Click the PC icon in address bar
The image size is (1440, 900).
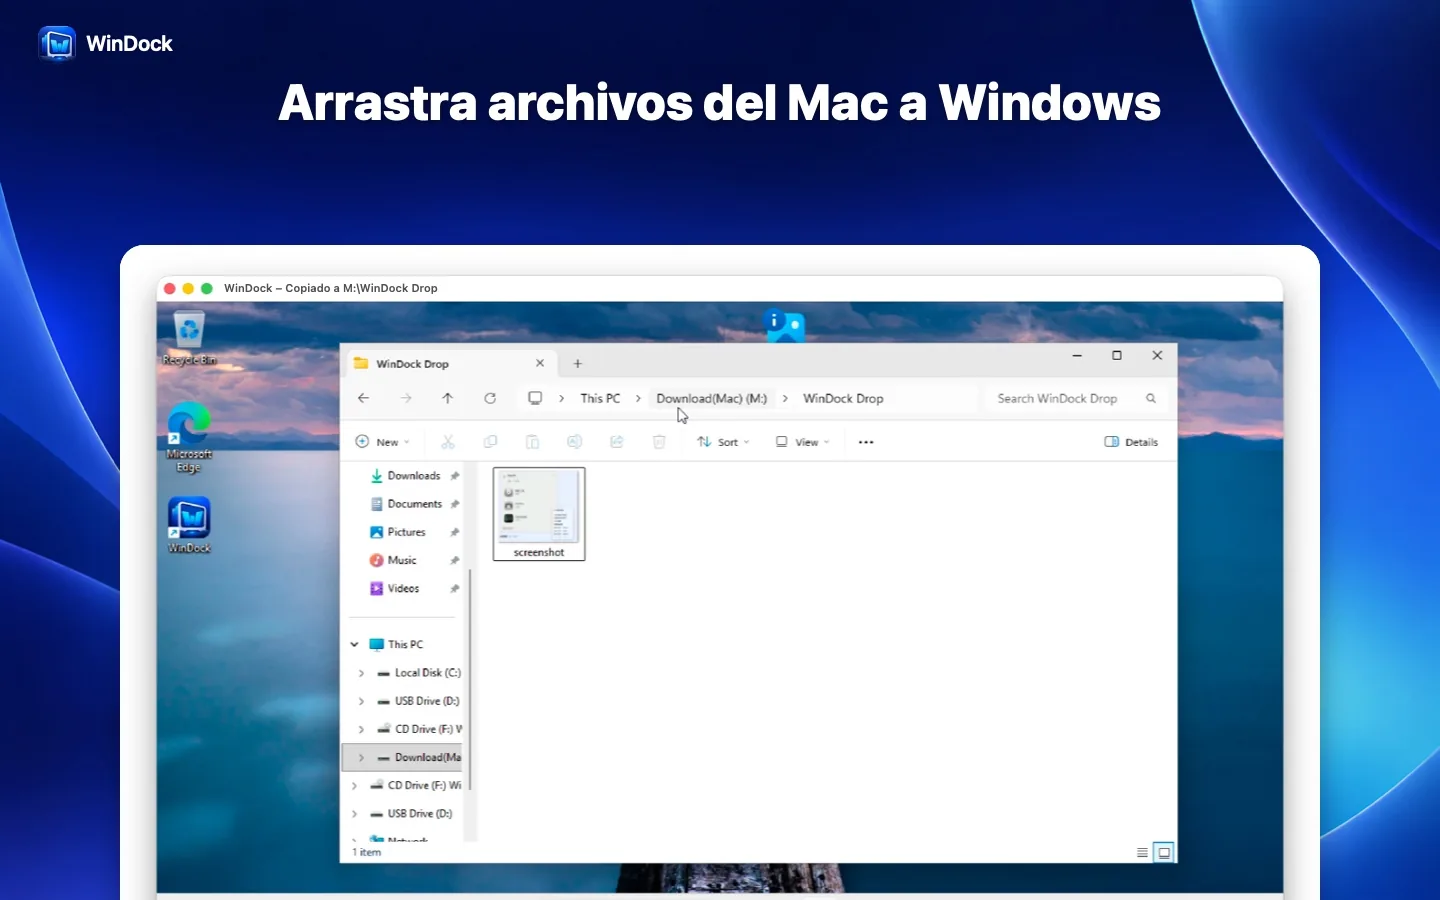coord(535,398)
